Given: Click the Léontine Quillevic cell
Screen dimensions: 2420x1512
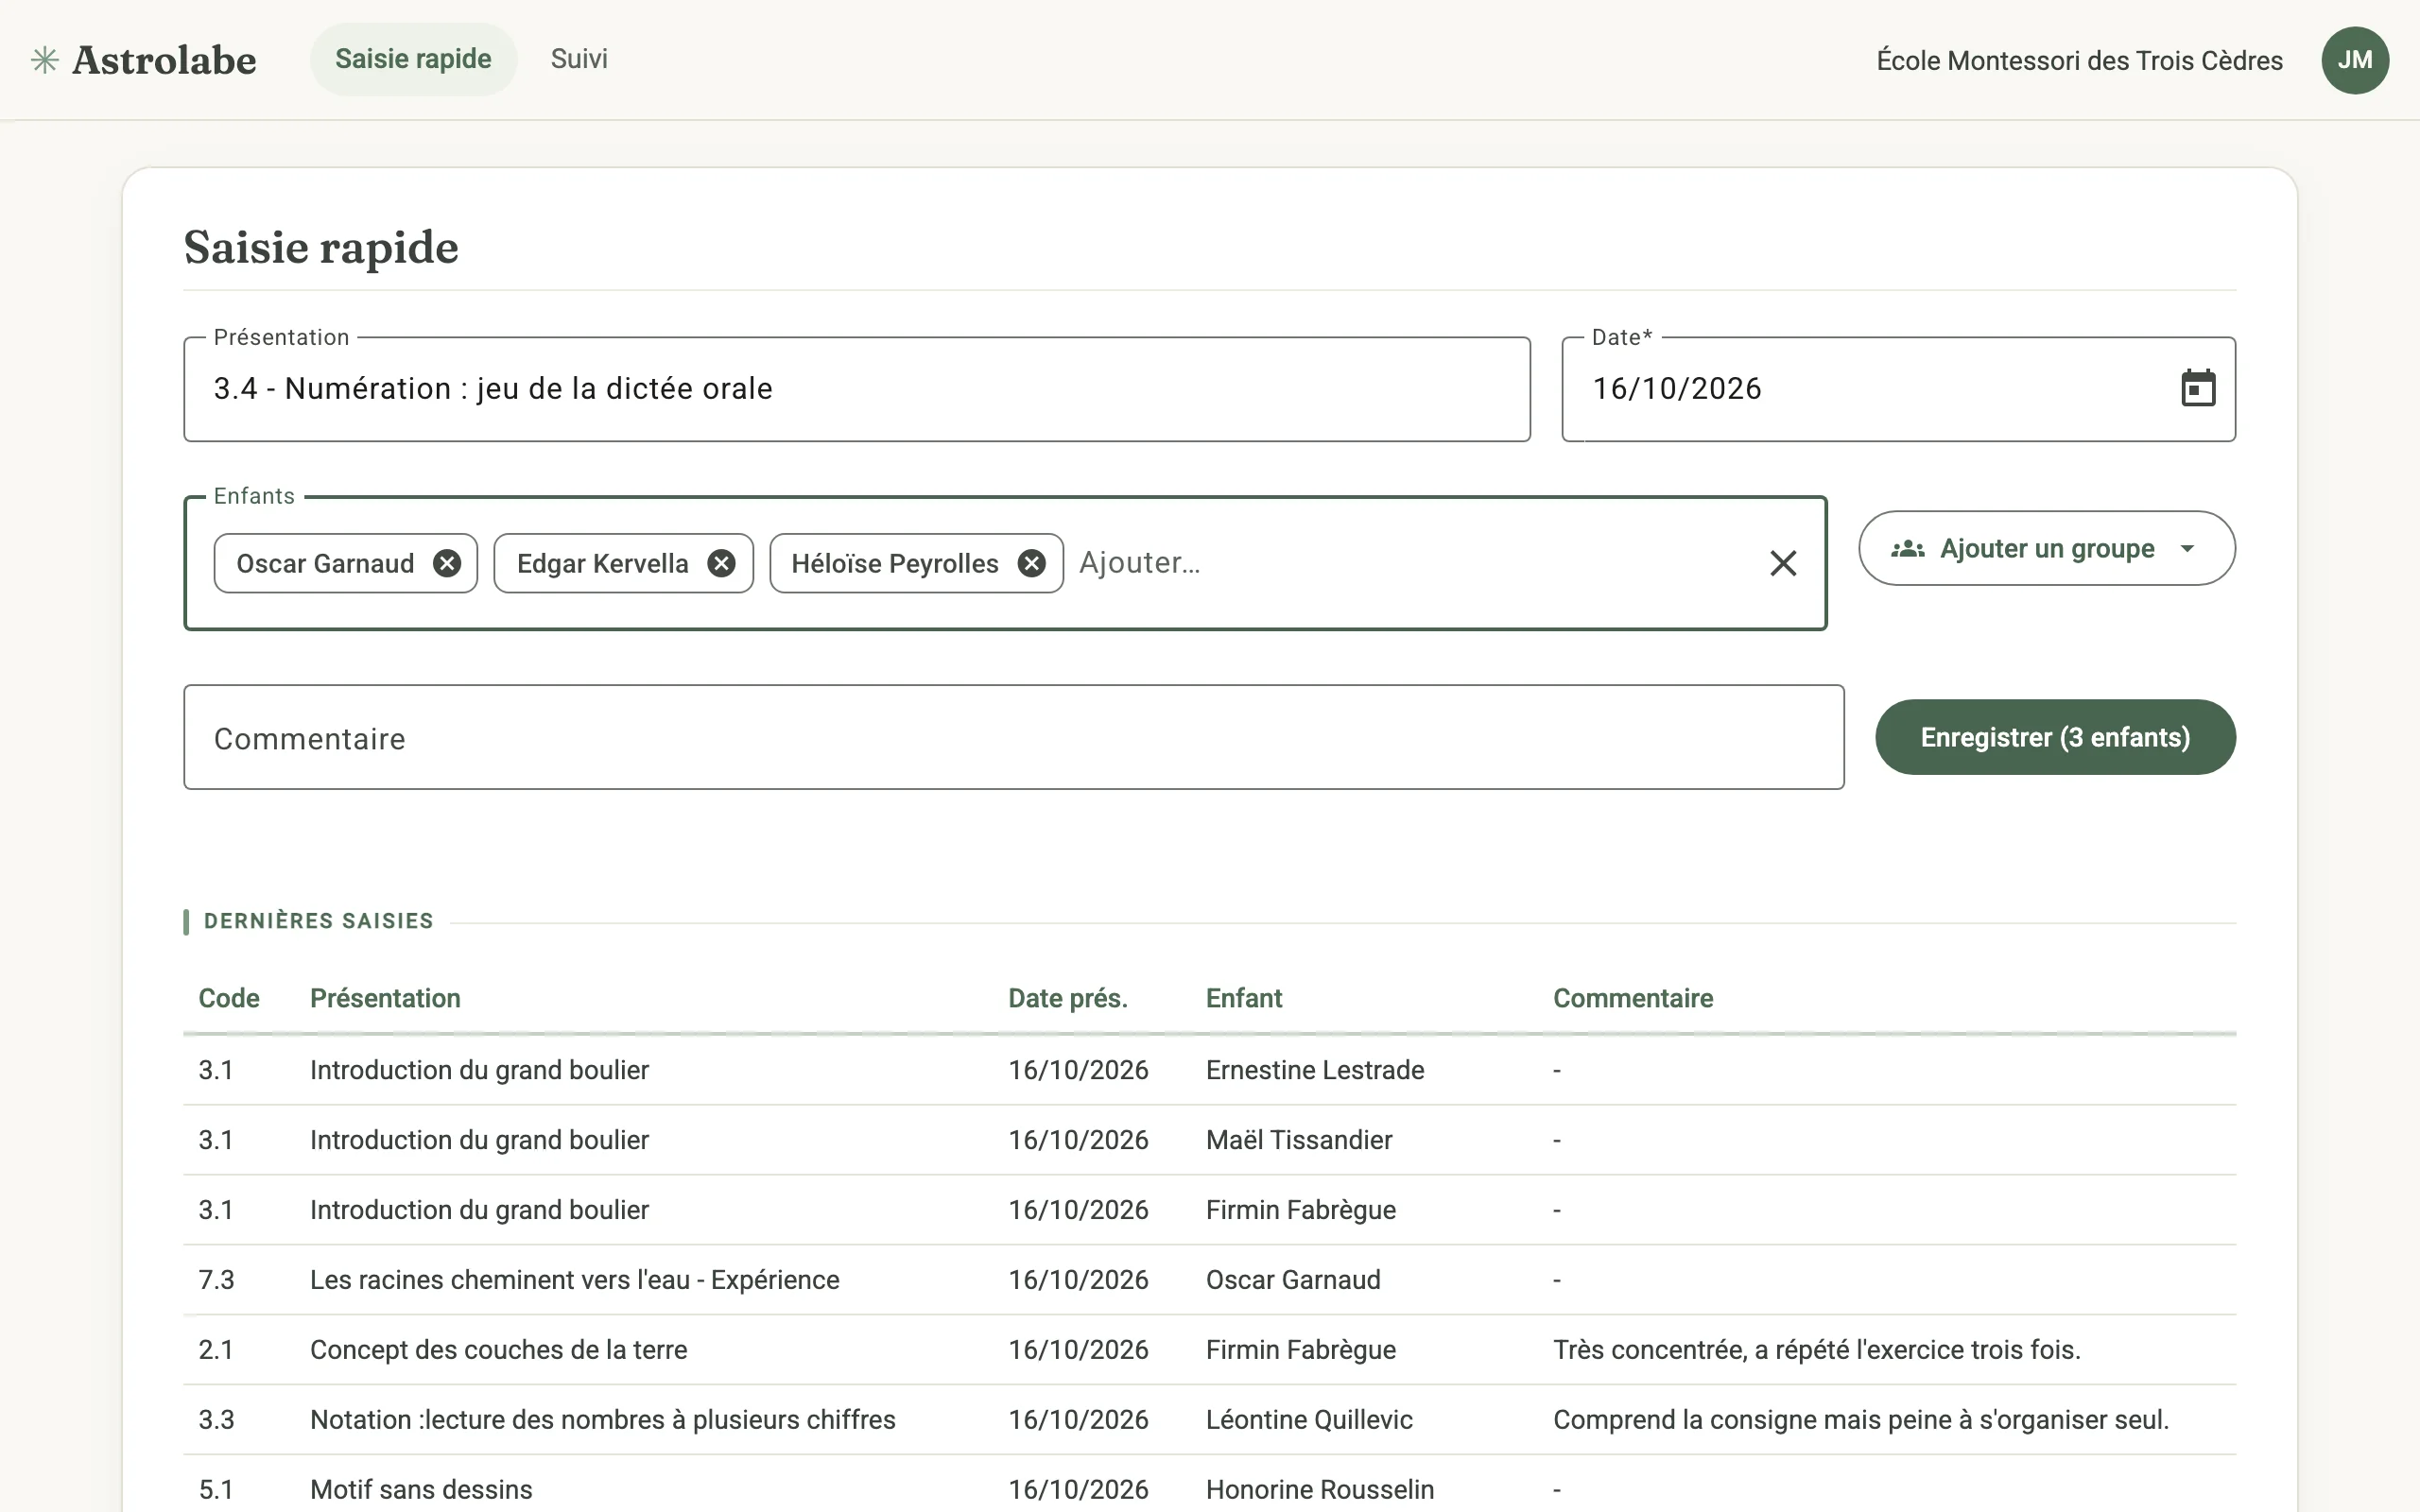Looking at the screenshot, I should coord(1309,1420).
